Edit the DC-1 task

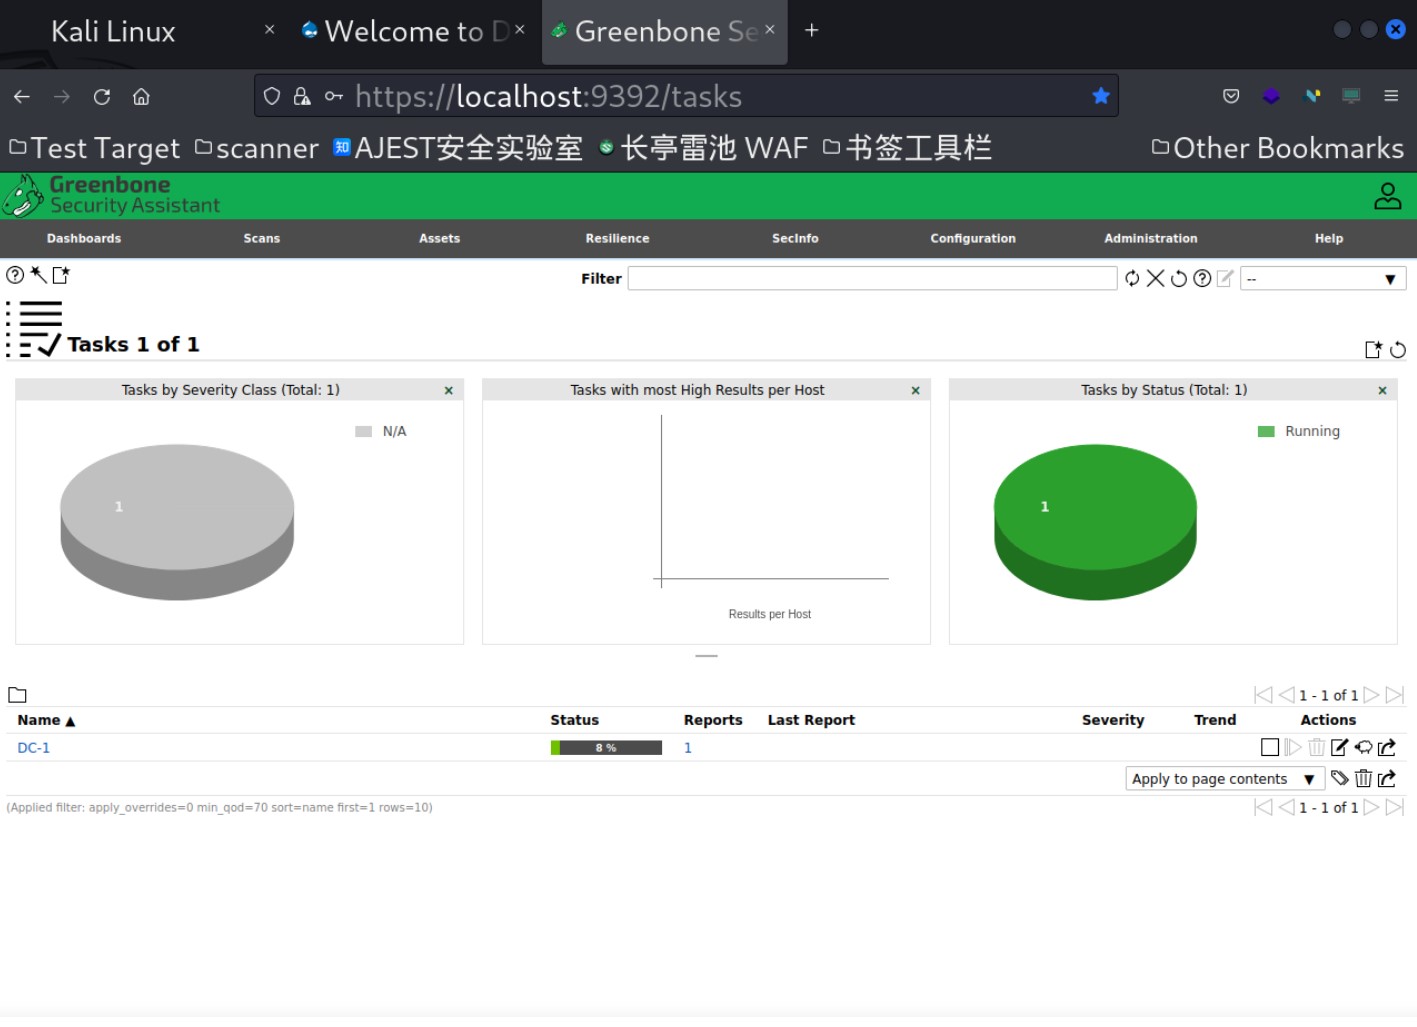coord(1340,747)
